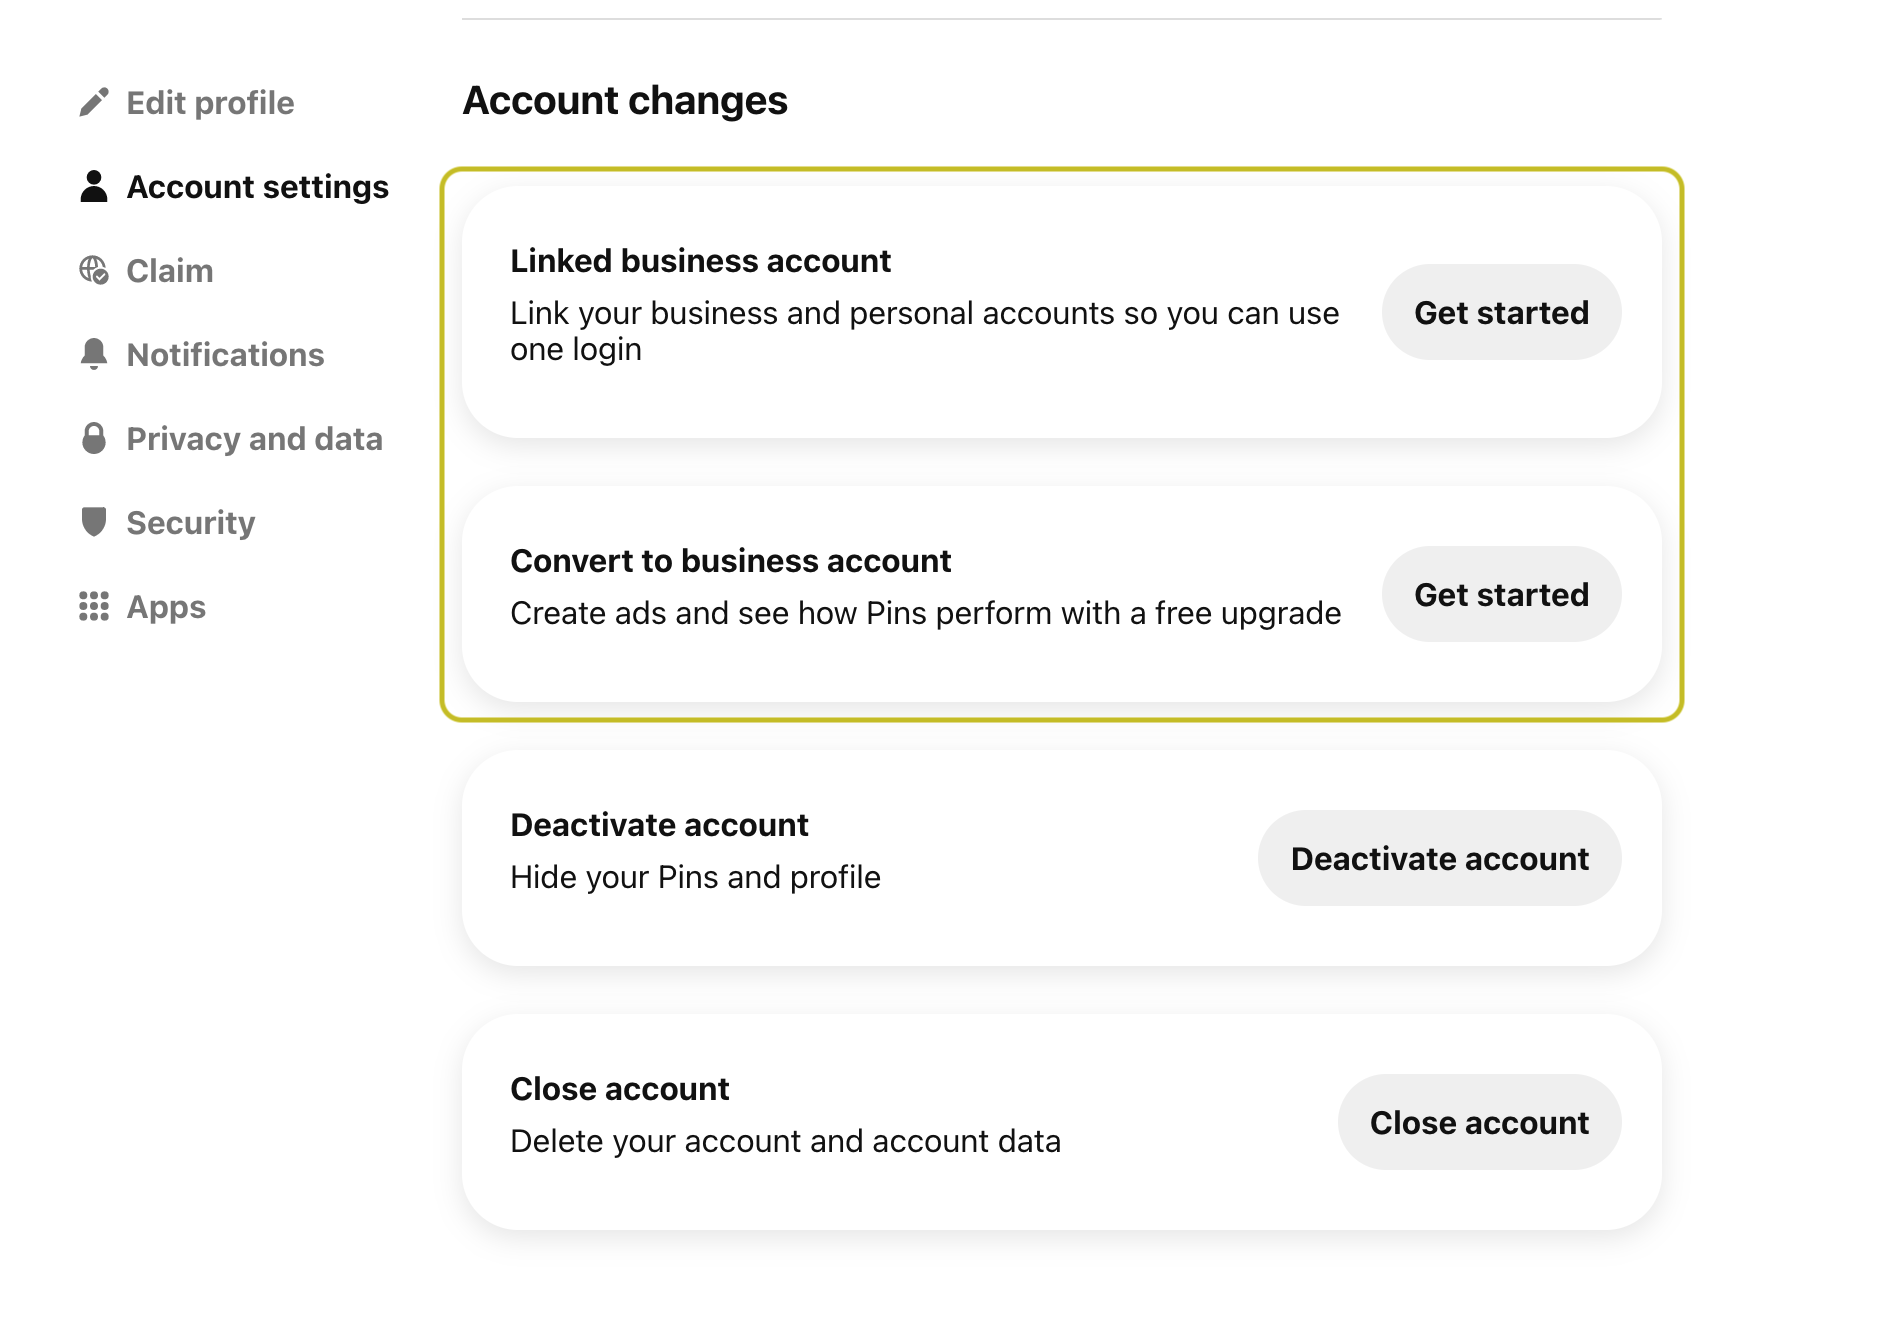The image size is (1890, 1338).
Task: Click the Close account button
Action: click(1479, 1123)
